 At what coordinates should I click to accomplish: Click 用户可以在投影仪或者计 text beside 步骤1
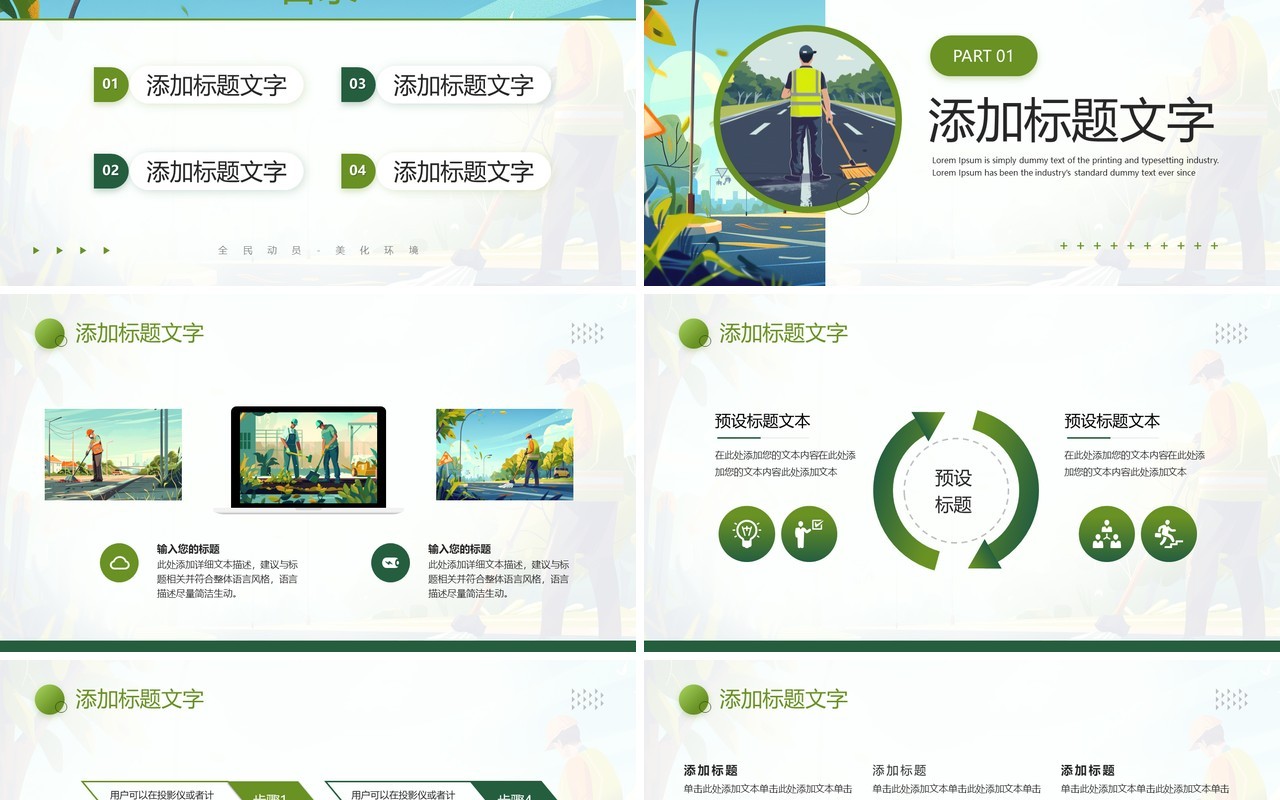162,795
